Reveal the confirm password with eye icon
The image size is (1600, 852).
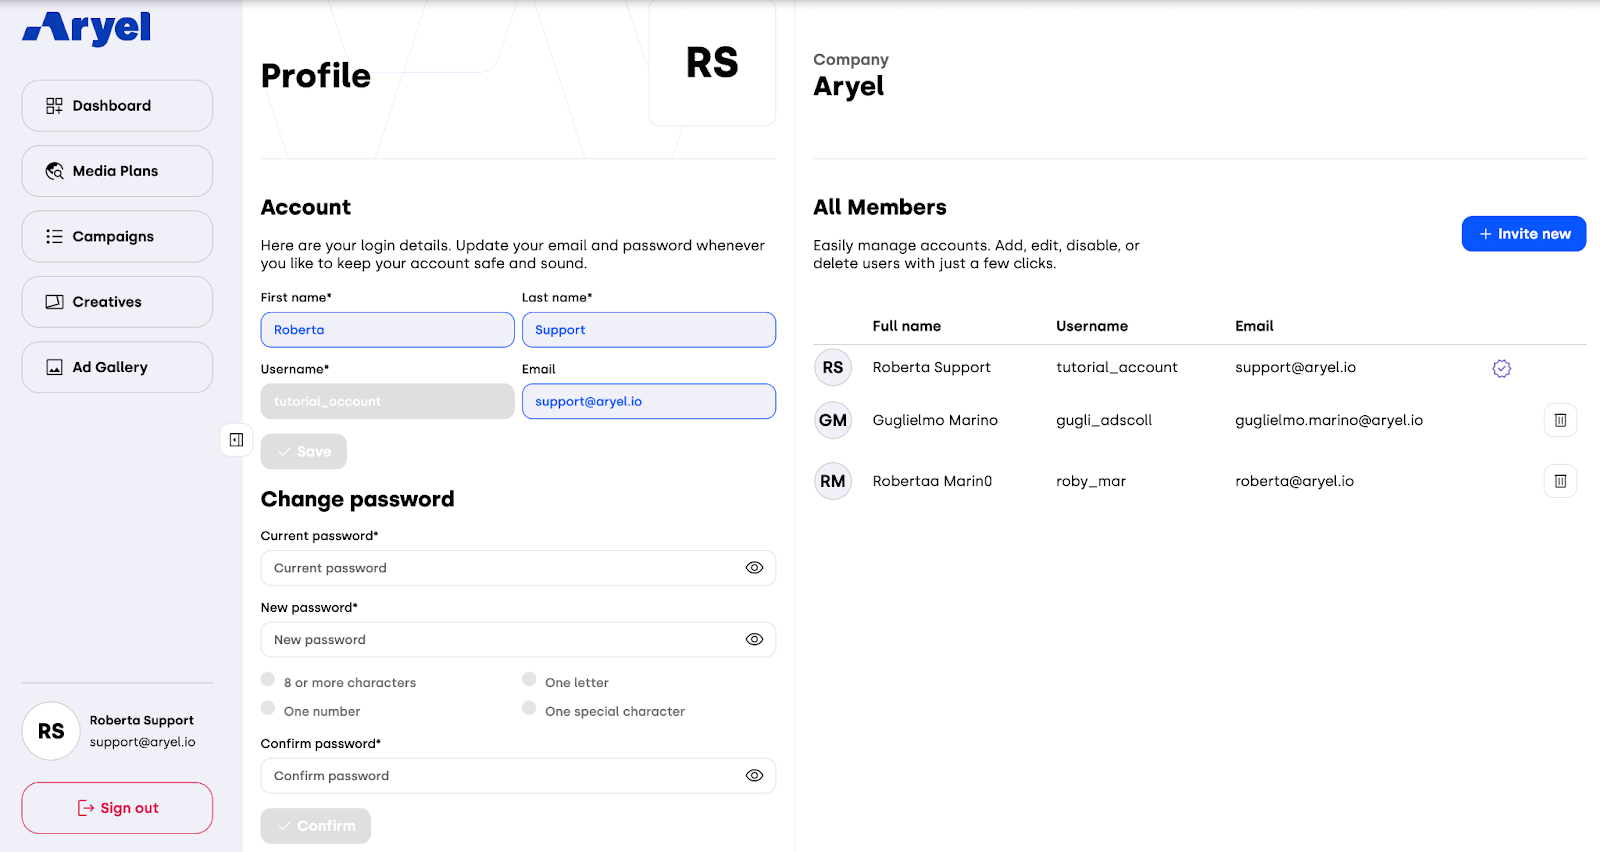[x=755, y=776]
